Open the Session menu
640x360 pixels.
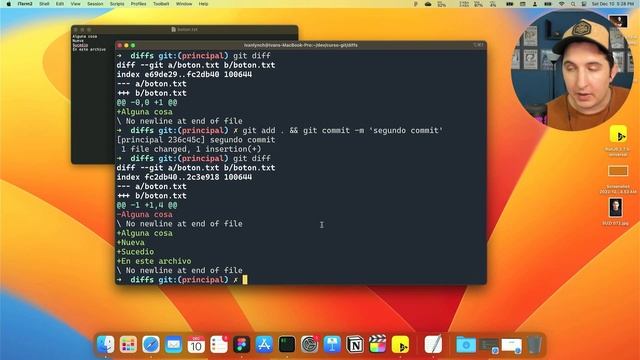pos(95,4)
